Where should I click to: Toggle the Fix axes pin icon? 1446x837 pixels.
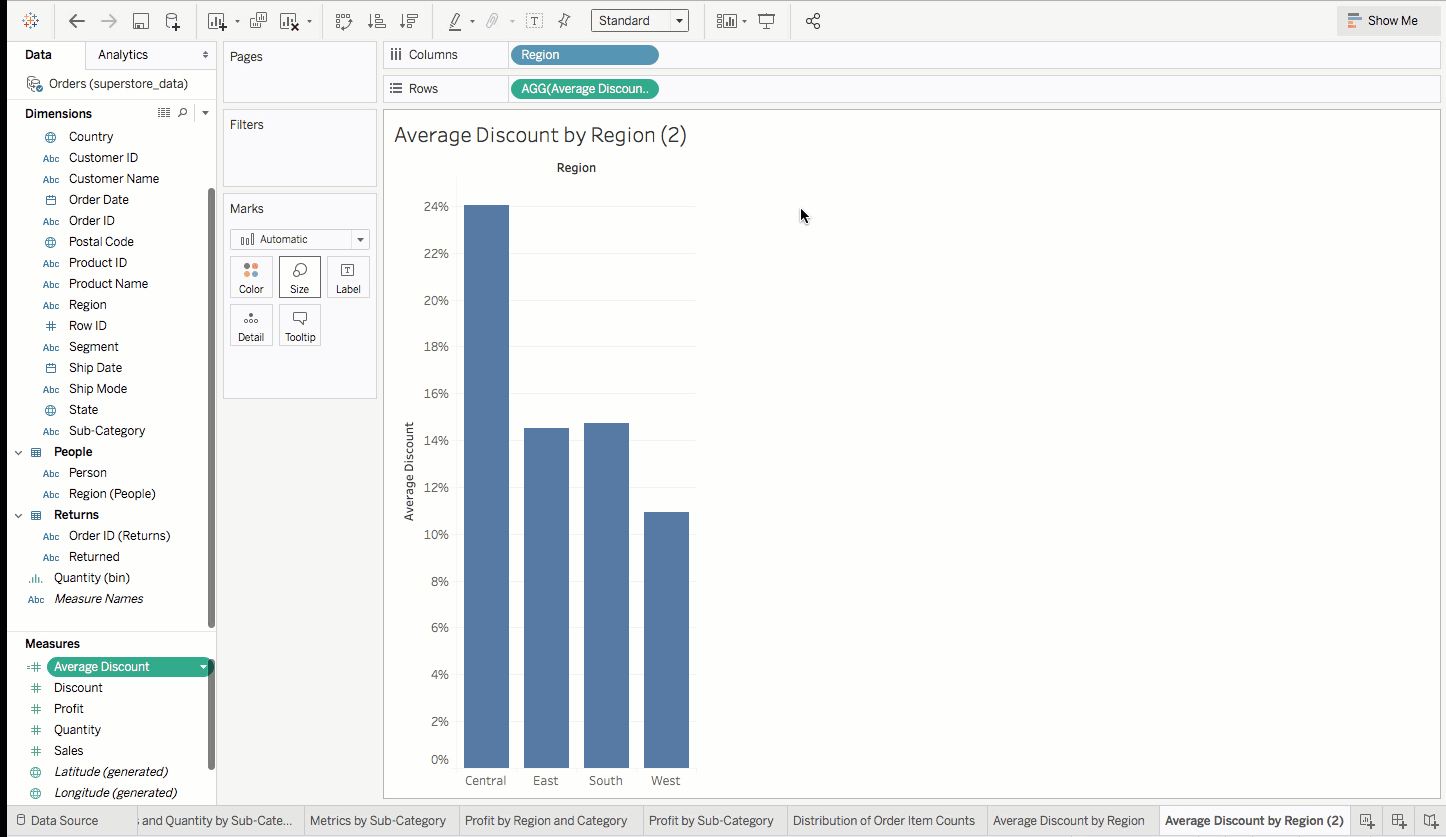(x=564, y=21)
